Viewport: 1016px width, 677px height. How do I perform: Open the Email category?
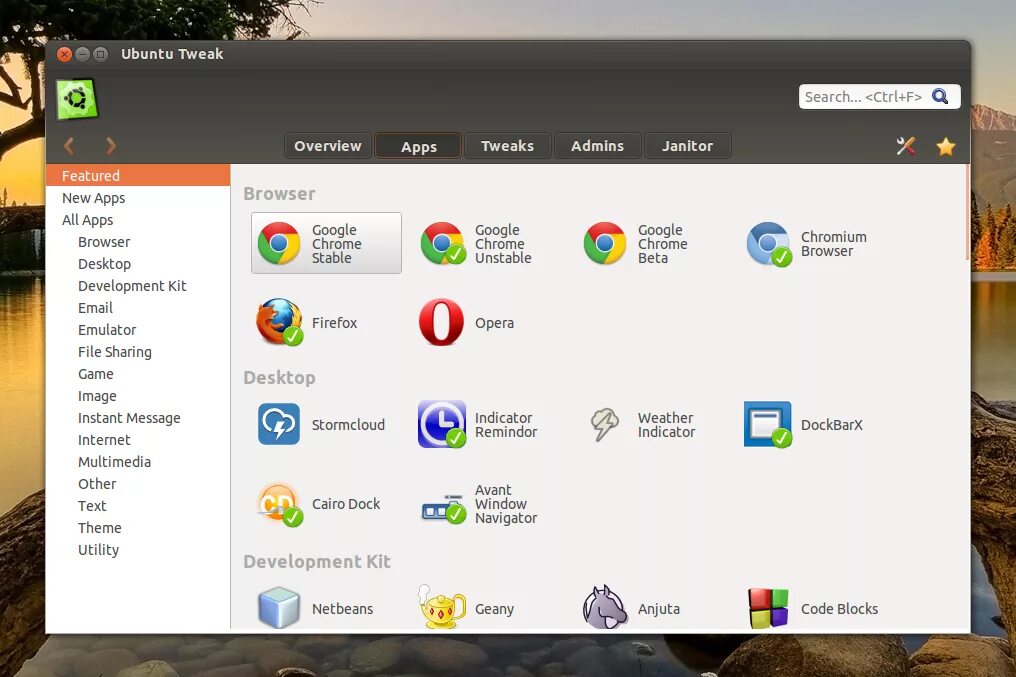[x=138, y=308]
